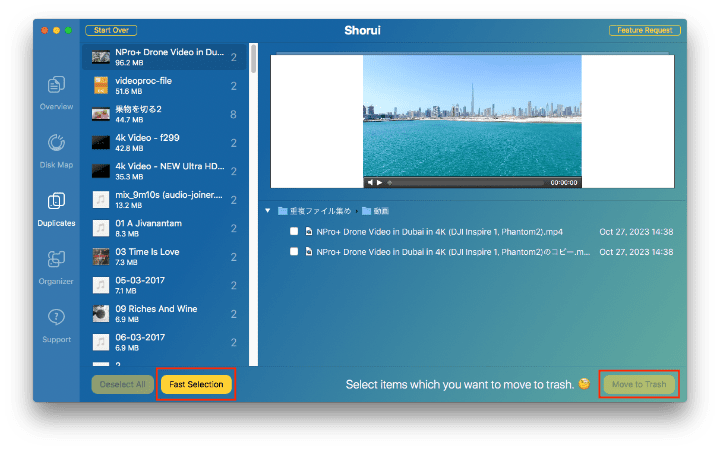
Task: Open the Disk Map sidebar icon
Action: (56, 143)
